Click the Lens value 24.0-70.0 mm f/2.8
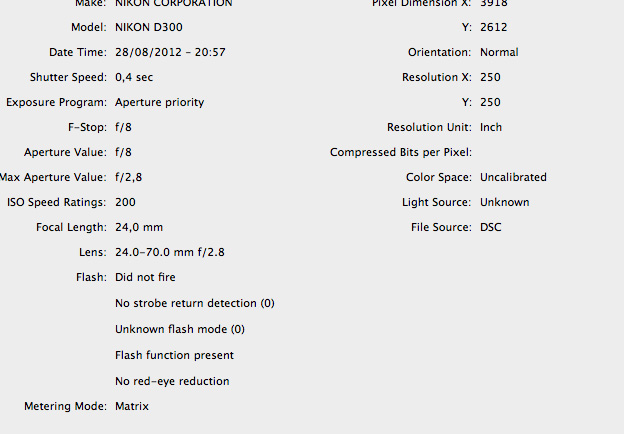This screenshot has width=624, height=434. coord(170,253)
